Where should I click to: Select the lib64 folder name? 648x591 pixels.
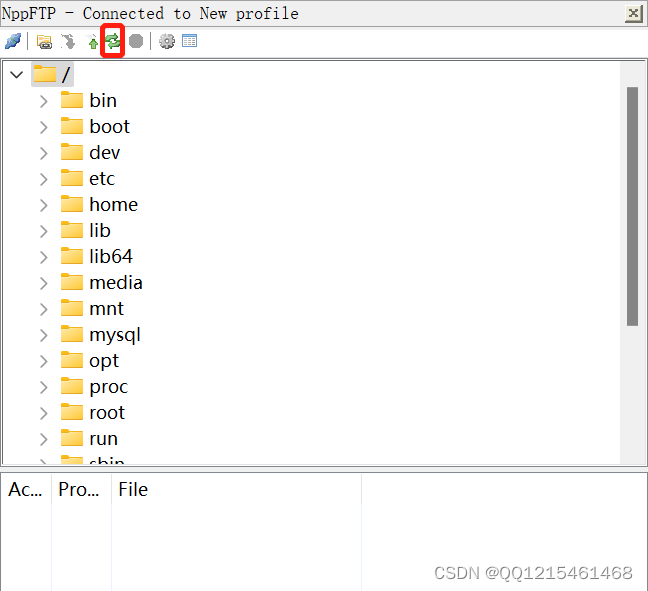pos(111,257)
